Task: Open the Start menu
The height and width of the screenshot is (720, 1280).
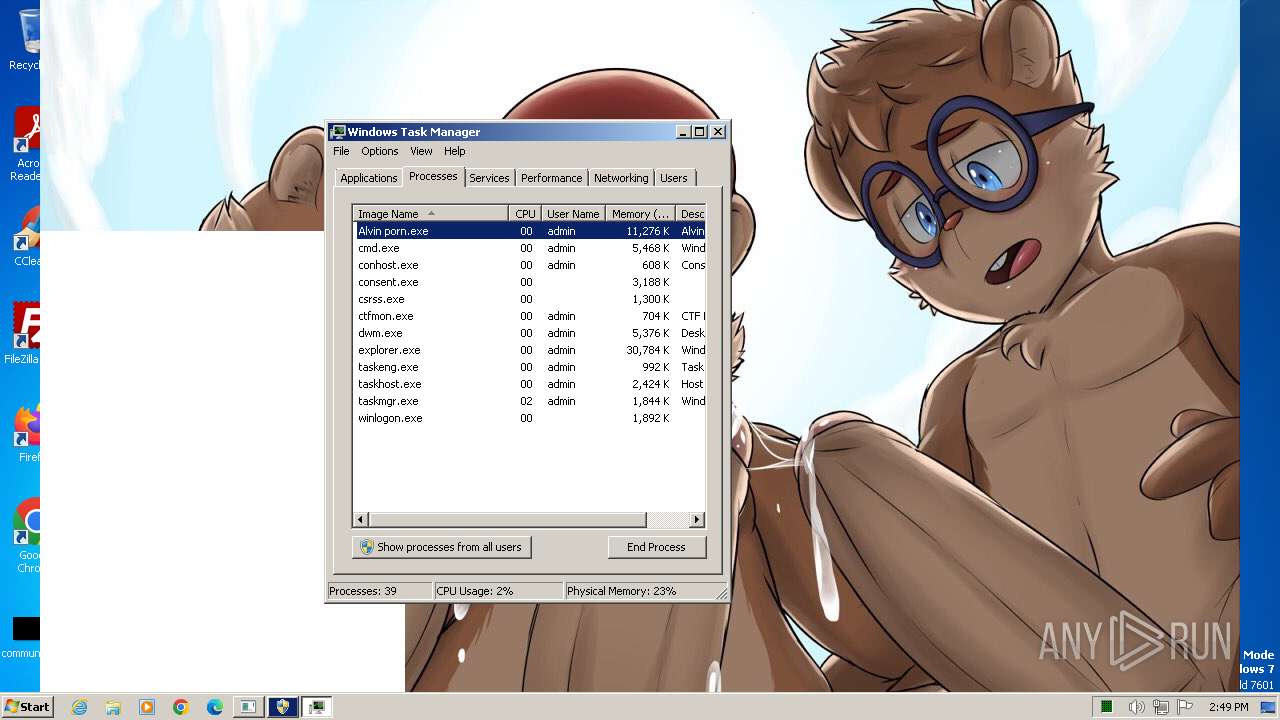Action: [27, 707]
